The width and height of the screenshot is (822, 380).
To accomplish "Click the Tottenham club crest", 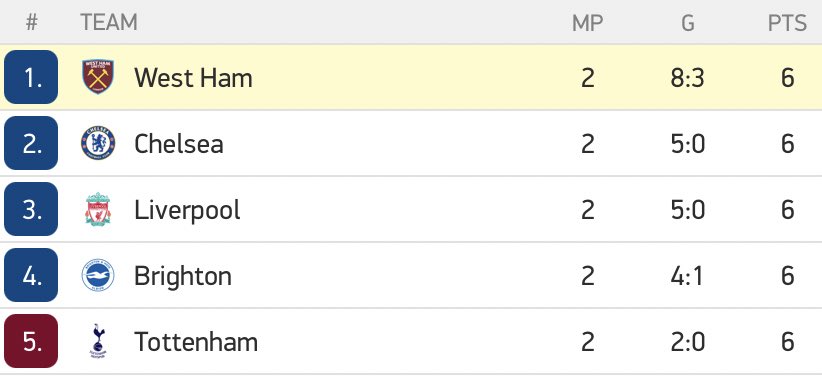I will 98,341.
